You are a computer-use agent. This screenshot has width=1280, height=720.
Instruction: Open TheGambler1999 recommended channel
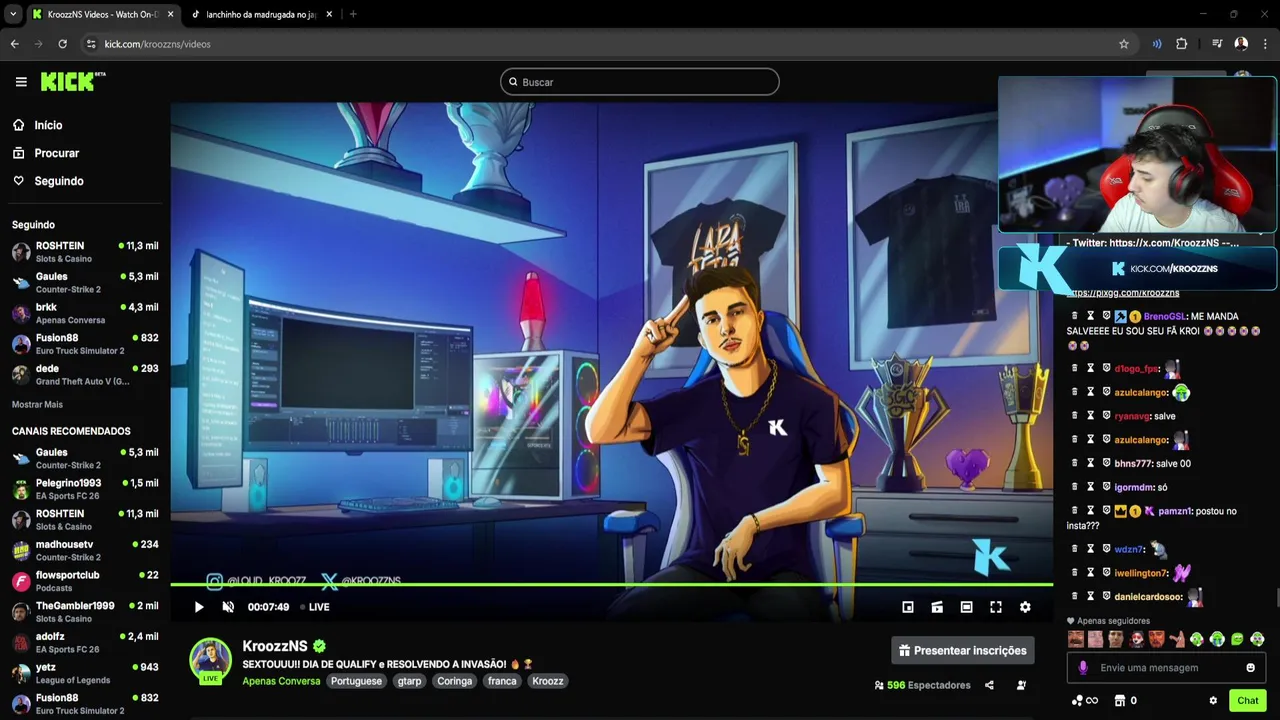[x=84, y=611]
